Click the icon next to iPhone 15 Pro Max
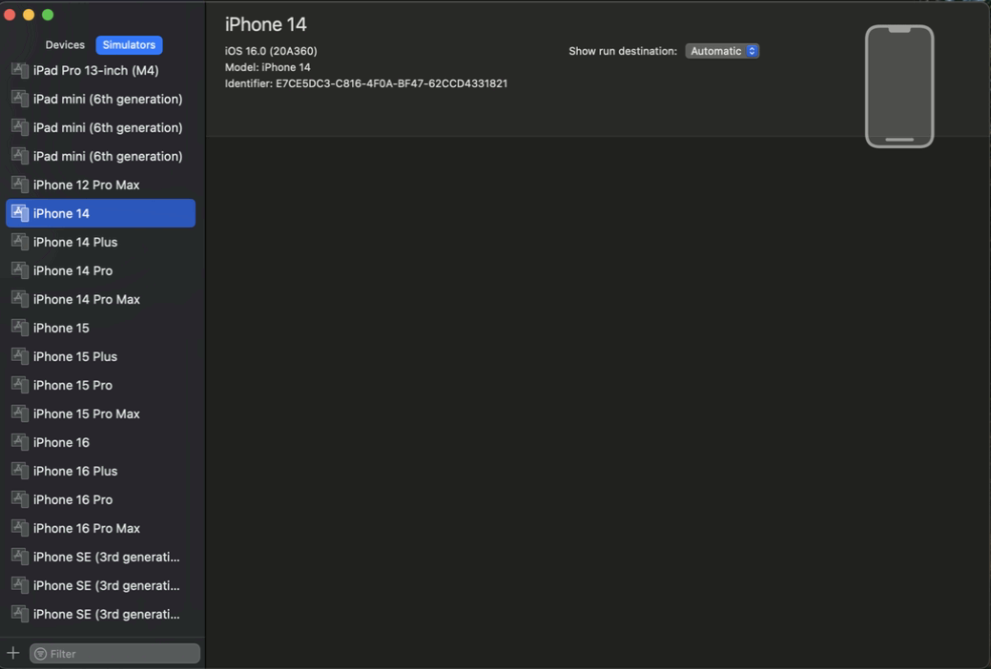The width and height of the screenshot is (991, 669). (x=20, y=414)
